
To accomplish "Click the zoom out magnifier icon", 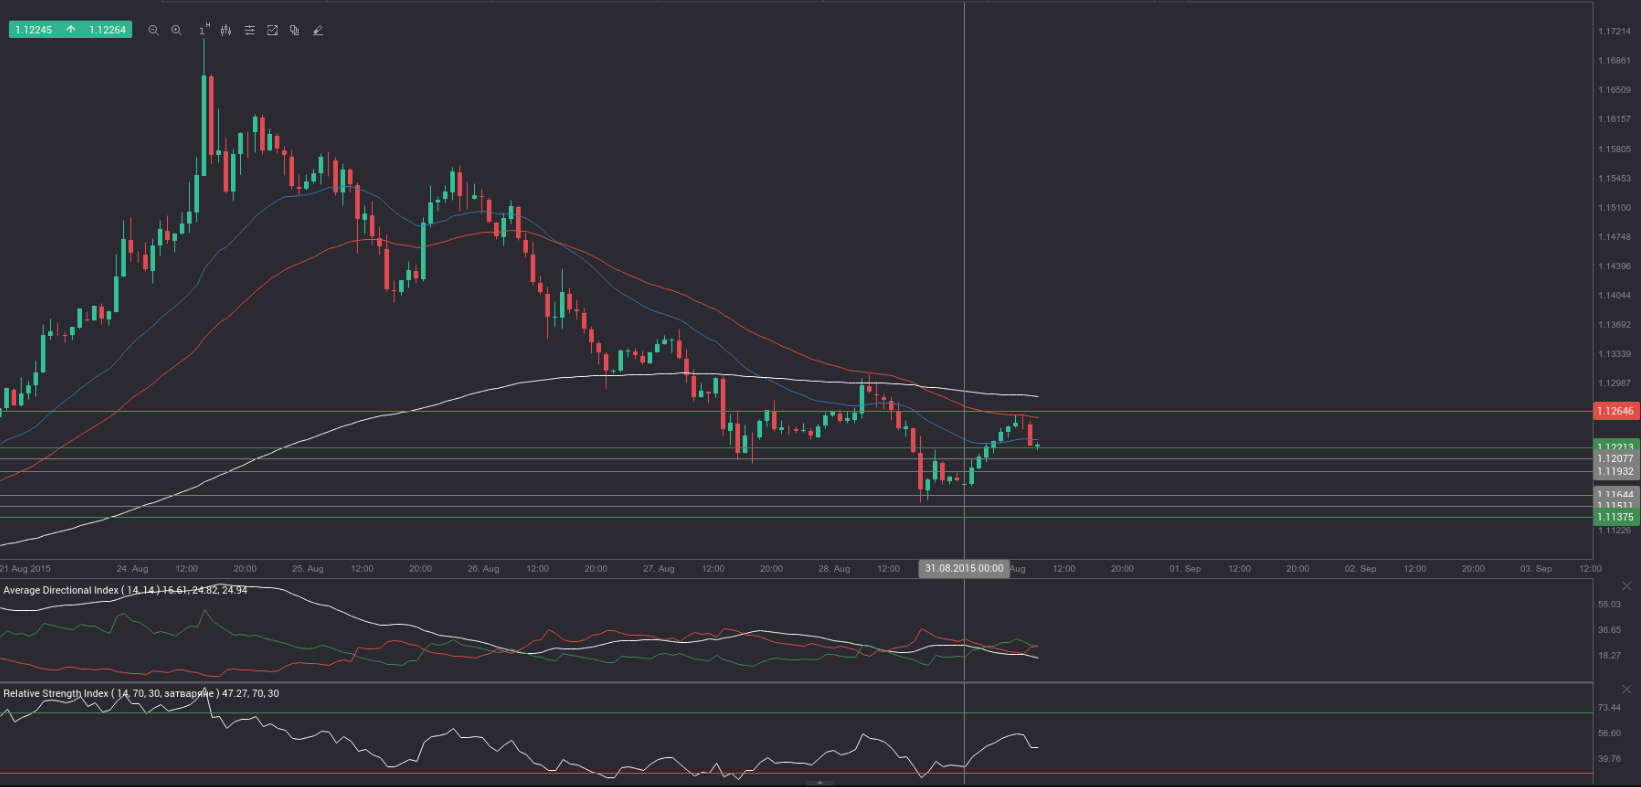I will (153, 30).
